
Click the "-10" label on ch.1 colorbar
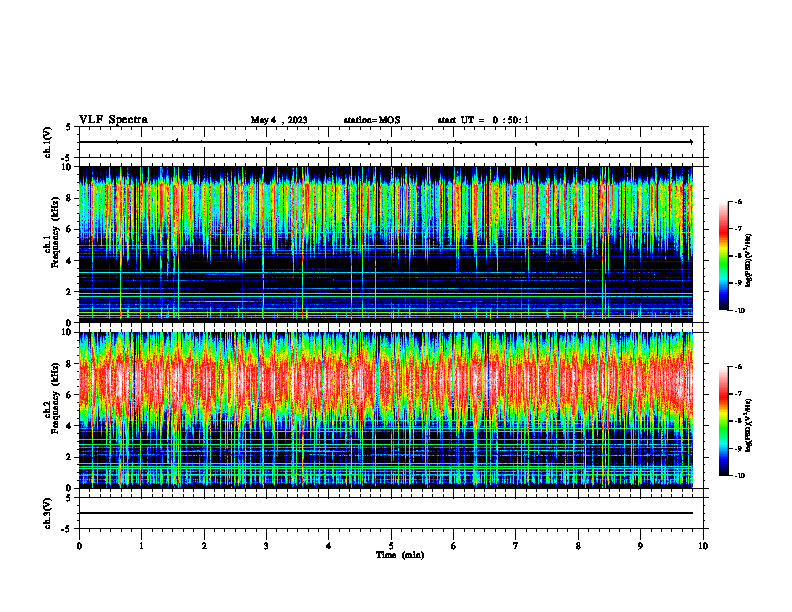tap(739, 311)
